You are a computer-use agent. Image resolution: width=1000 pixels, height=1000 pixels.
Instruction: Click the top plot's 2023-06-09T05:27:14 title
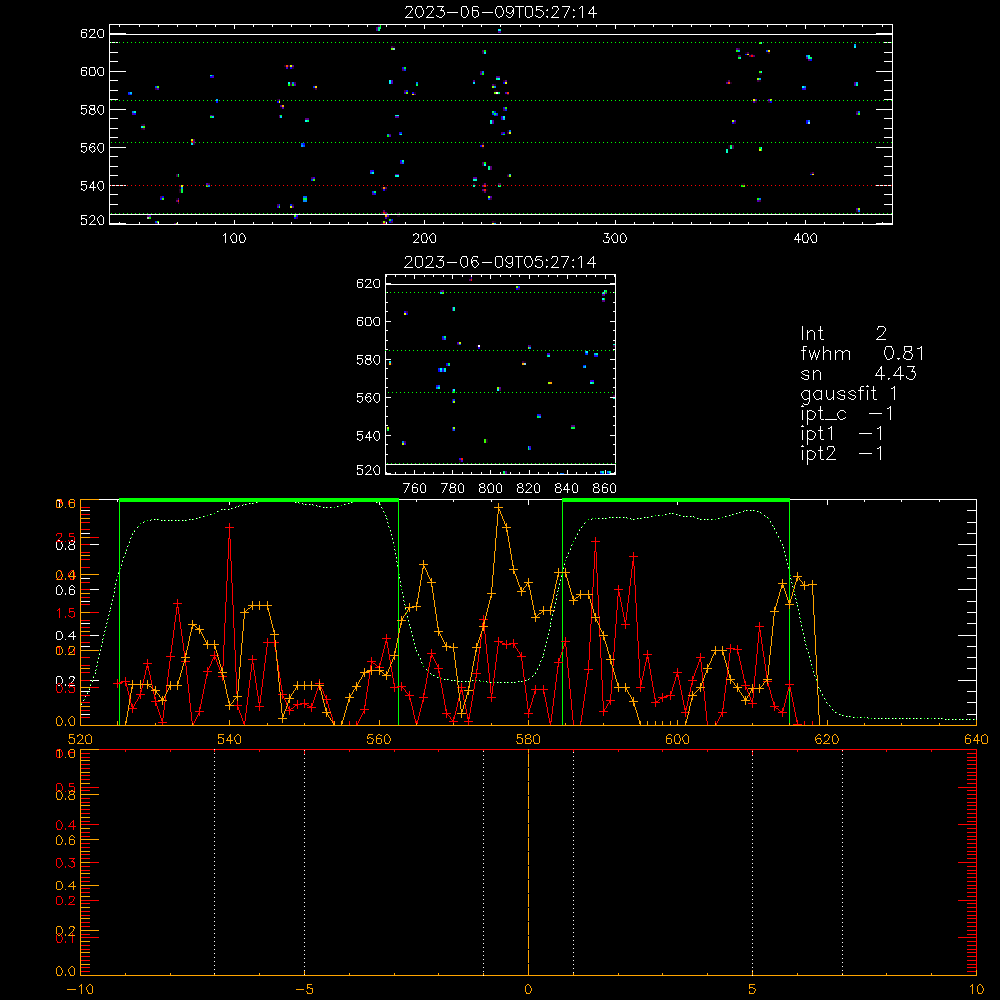(501, 12)
